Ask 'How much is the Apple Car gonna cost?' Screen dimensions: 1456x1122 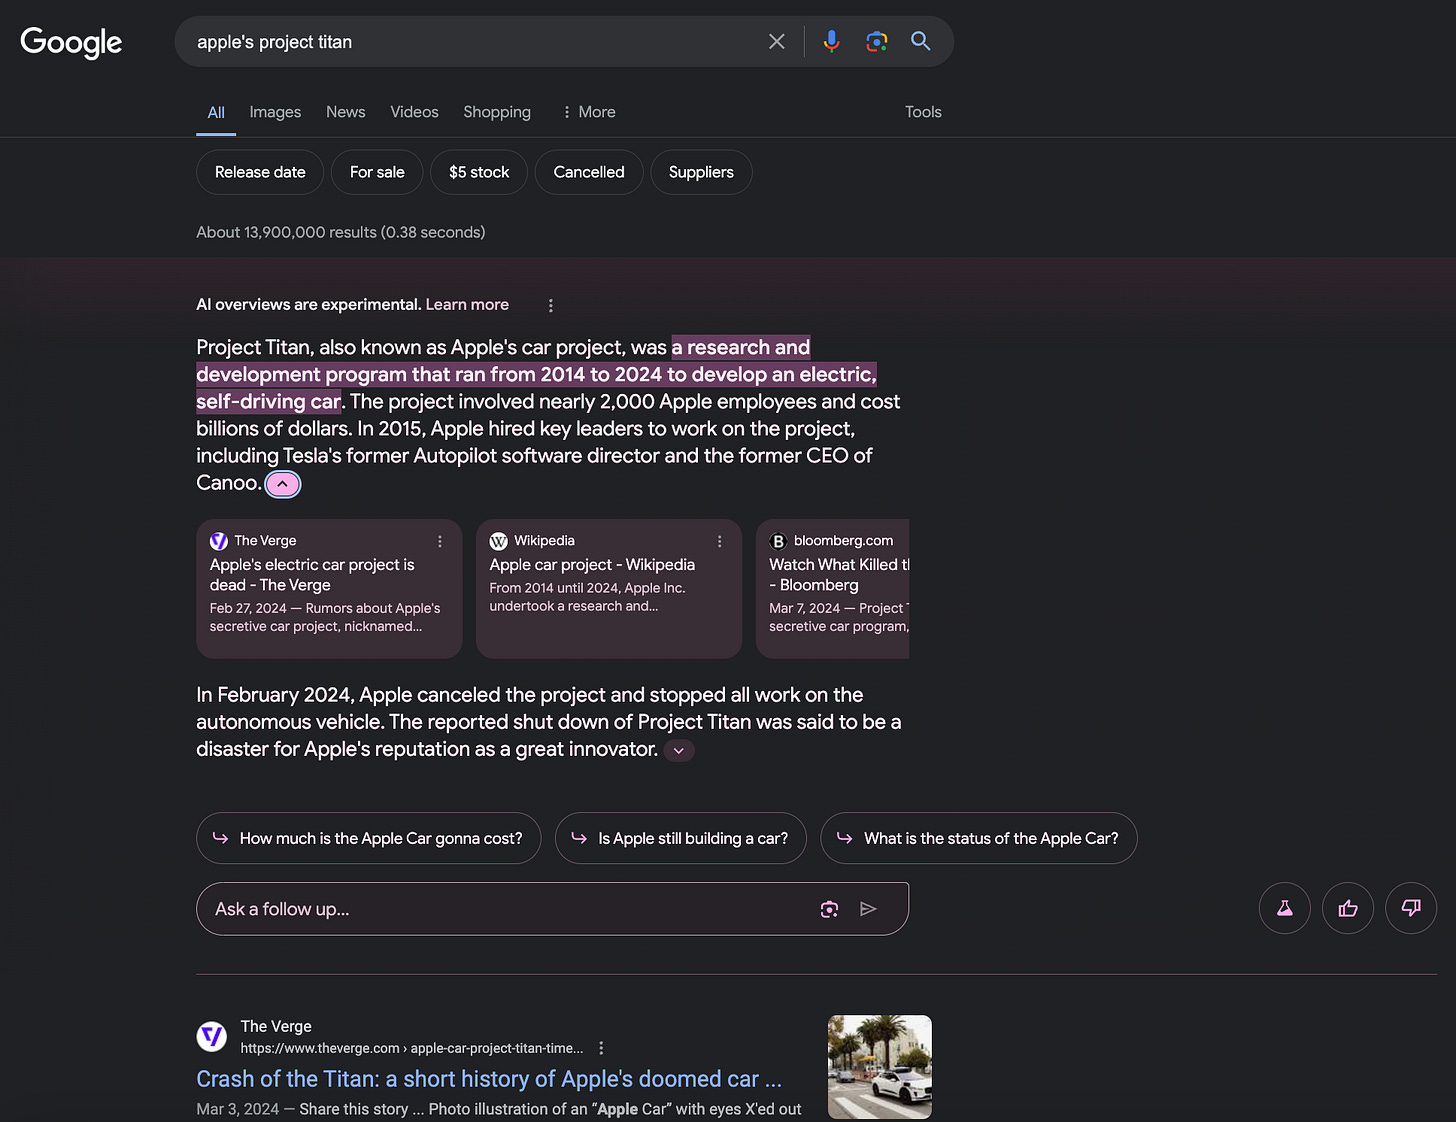[368, 838]
